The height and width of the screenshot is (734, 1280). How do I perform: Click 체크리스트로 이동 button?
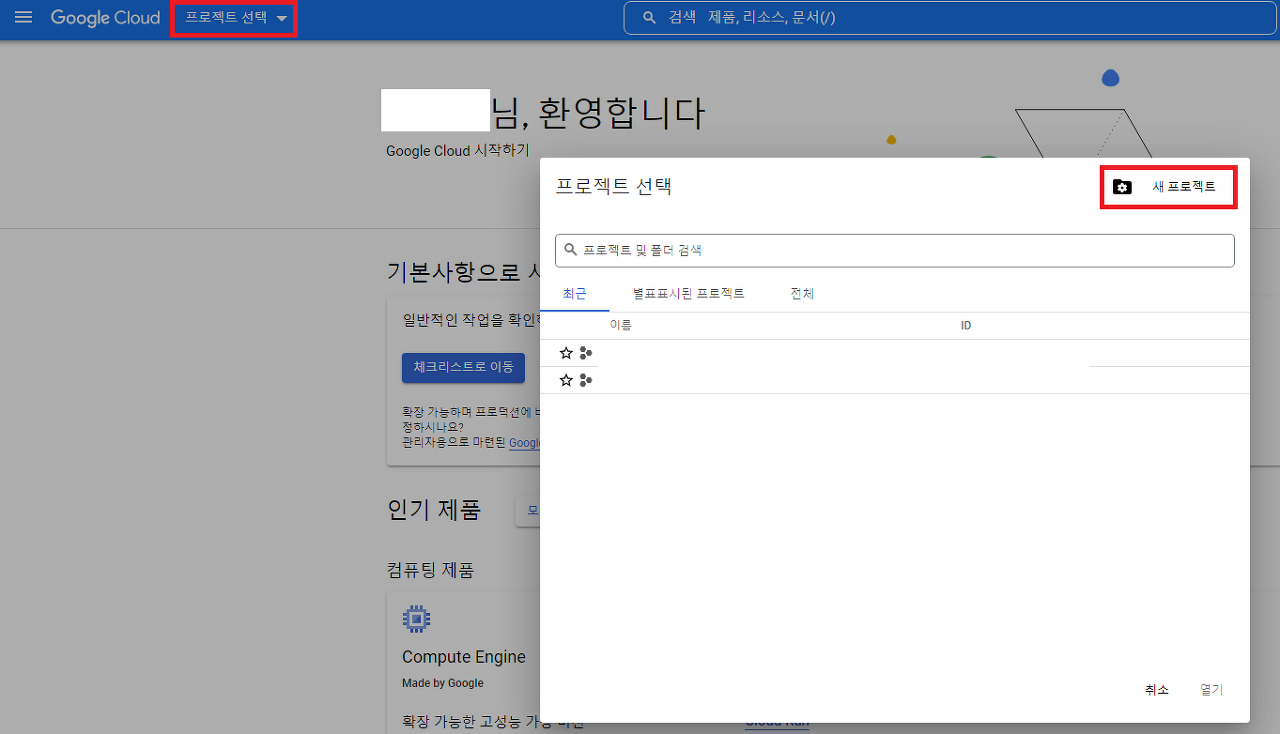point(463,367)
